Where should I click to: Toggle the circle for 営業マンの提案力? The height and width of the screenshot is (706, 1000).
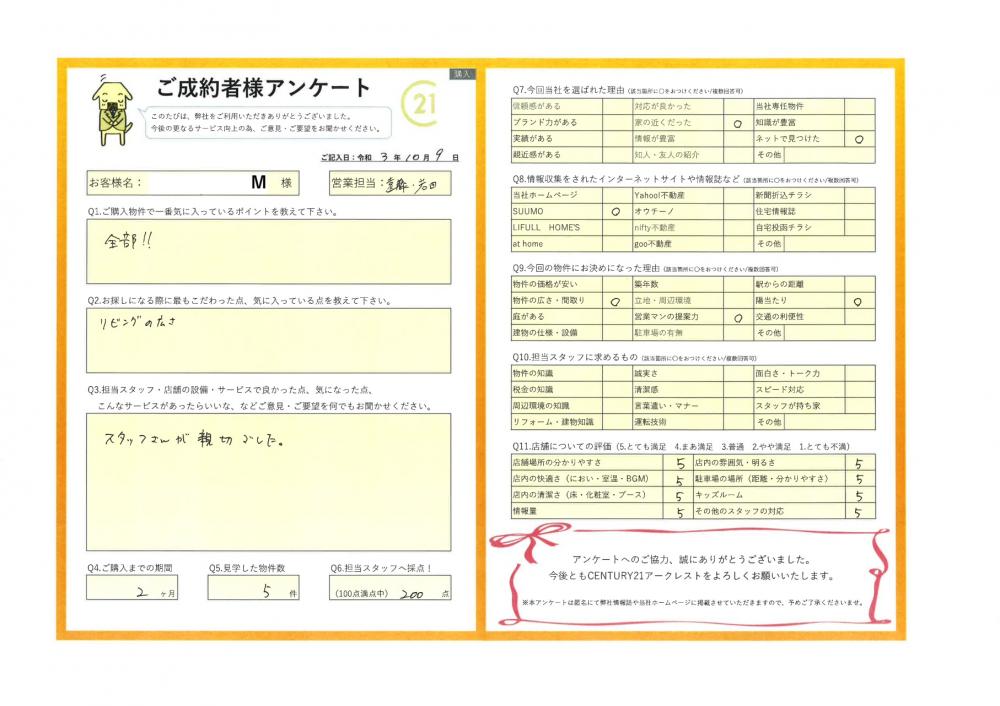736,316
